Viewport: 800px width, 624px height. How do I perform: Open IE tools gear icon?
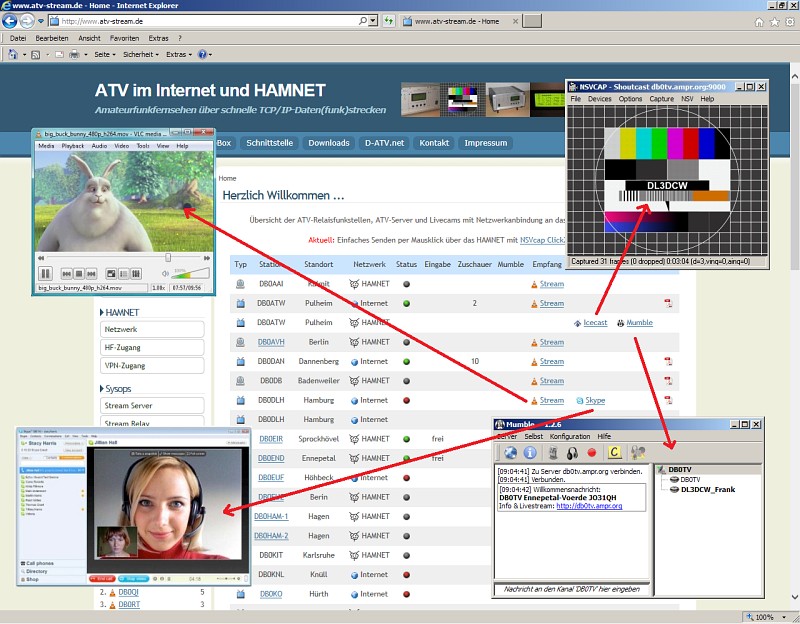790,21
